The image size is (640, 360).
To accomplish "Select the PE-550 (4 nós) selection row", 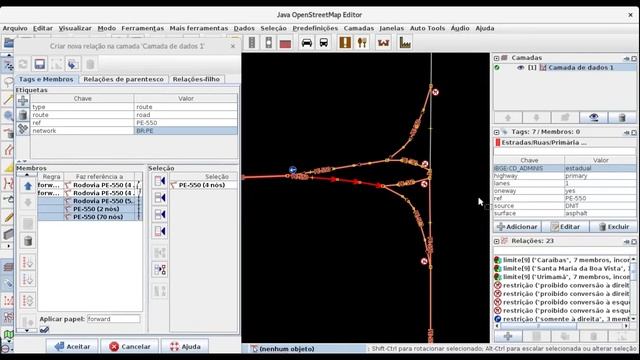I will (x=203, y=185).
